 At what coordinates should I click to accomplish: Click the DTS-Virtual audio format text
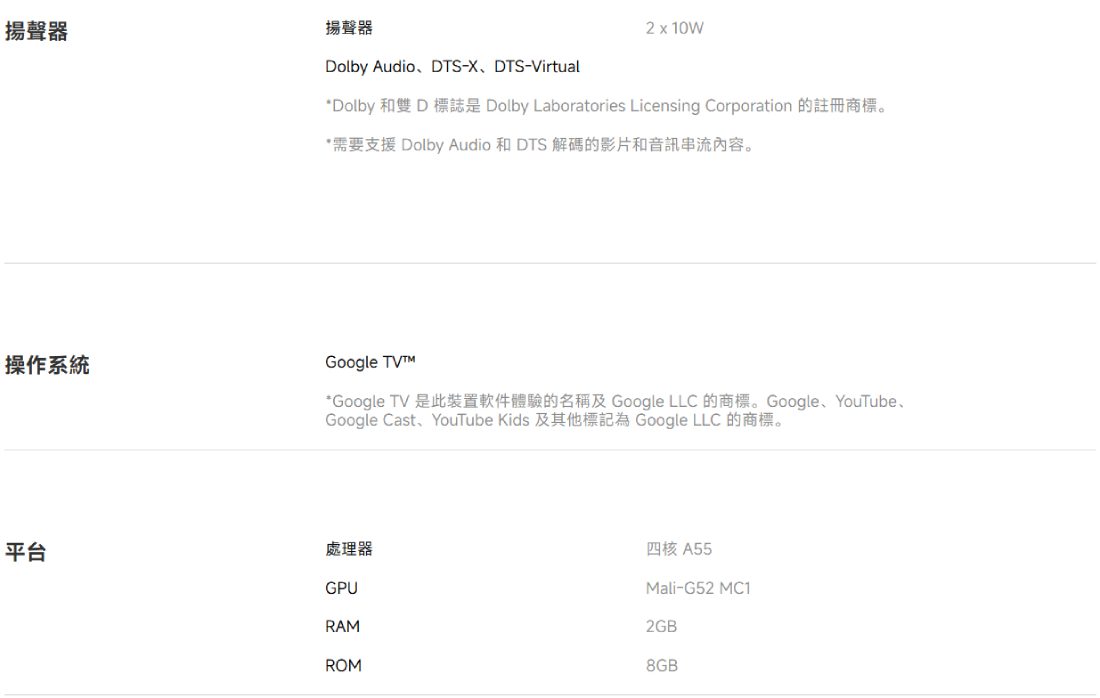coord(537,67)
